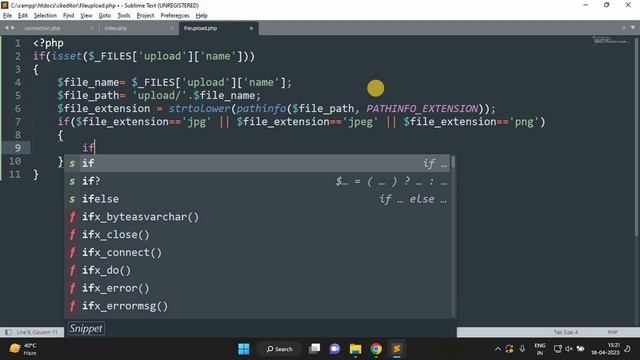Click the taskbar Search box

(280, 349)
